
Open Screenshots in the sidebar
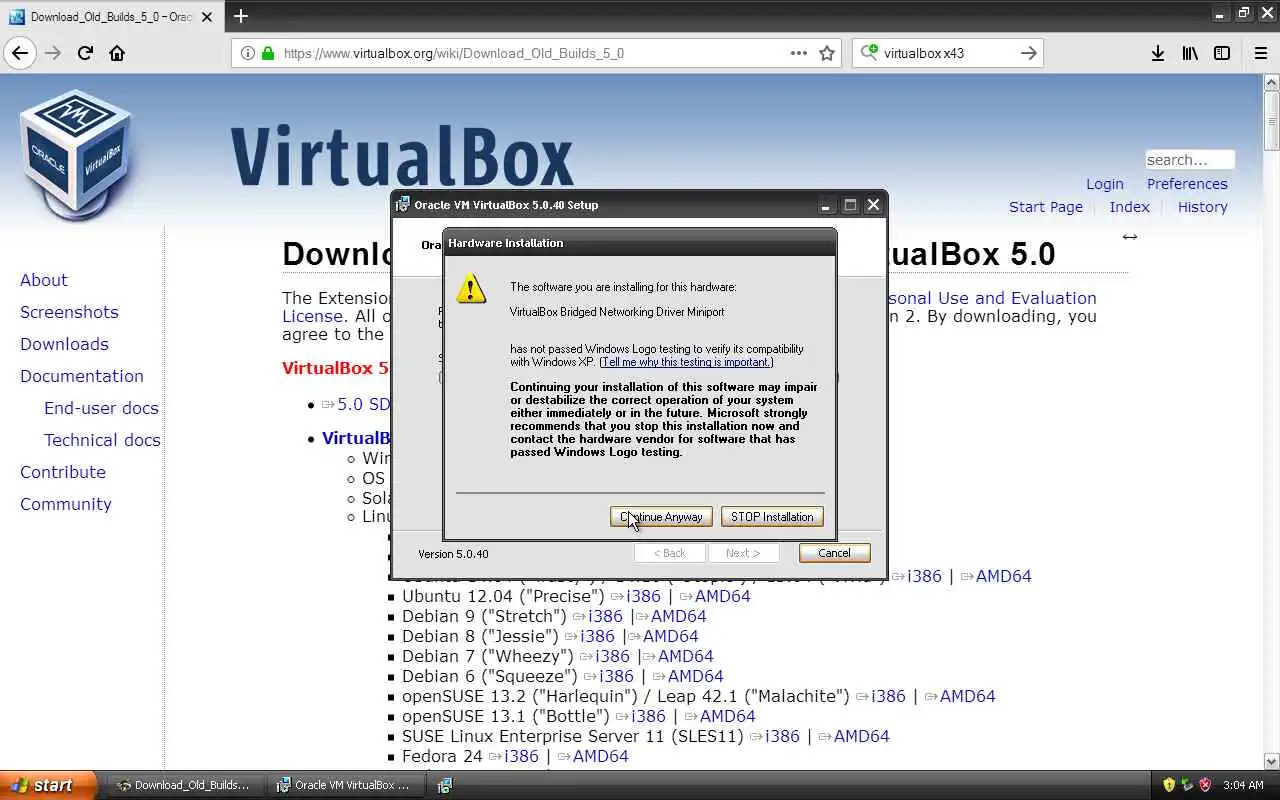[69, 312]
